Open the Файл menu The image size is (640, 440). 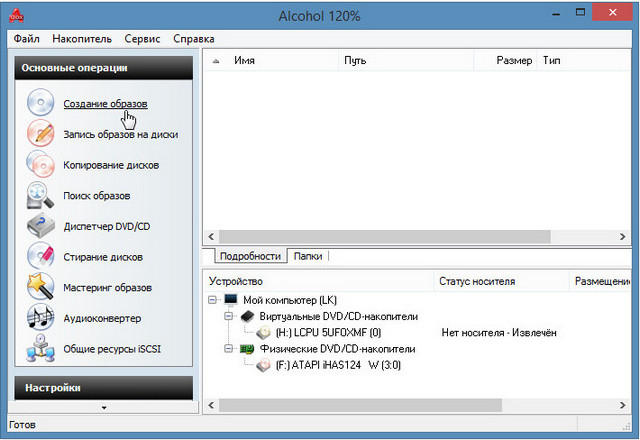27,39
